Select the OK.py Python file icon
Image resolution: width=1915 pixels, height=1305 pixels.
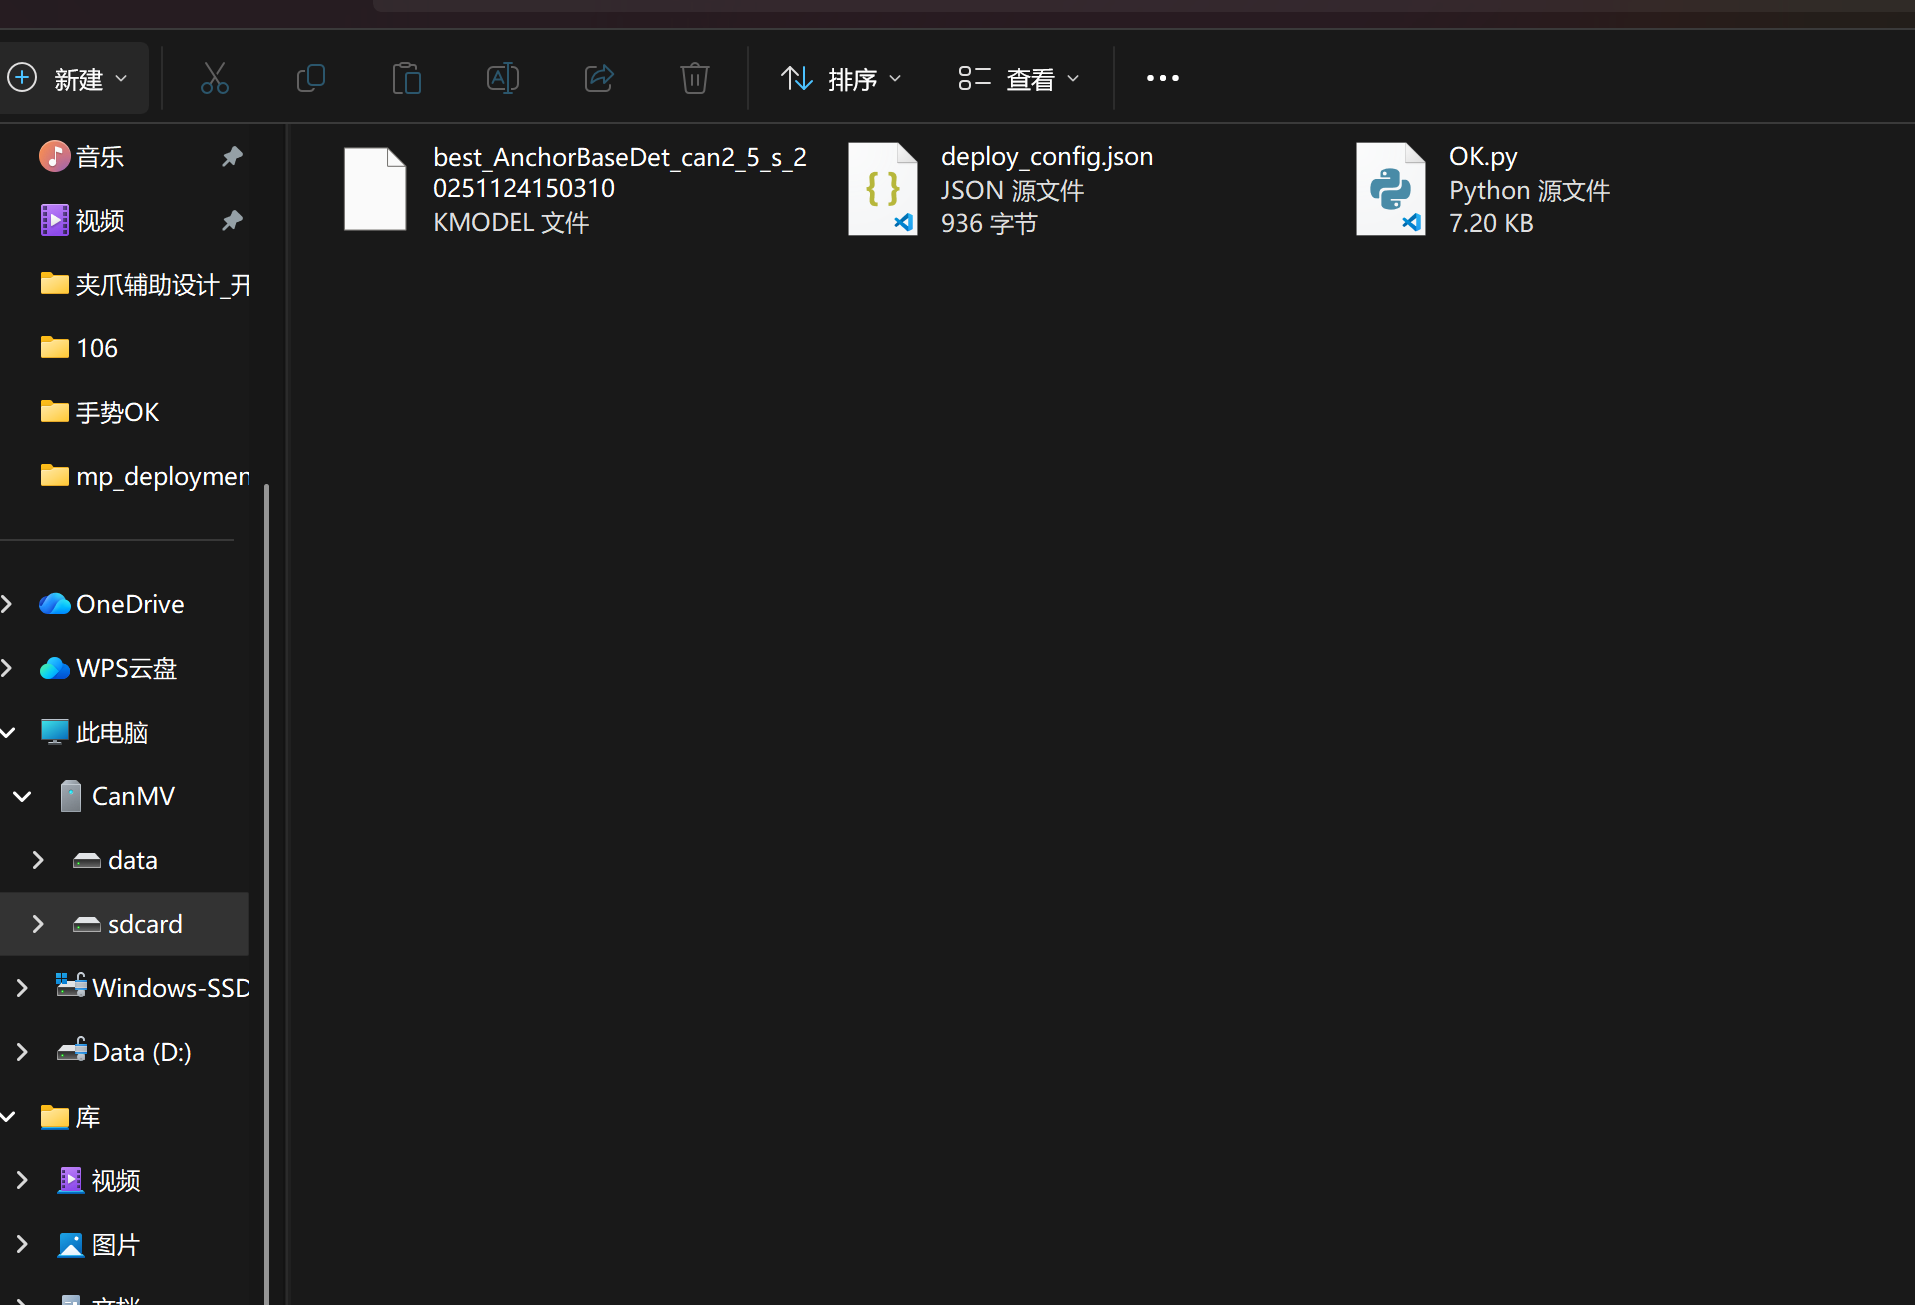click(x=1390, y=189)
